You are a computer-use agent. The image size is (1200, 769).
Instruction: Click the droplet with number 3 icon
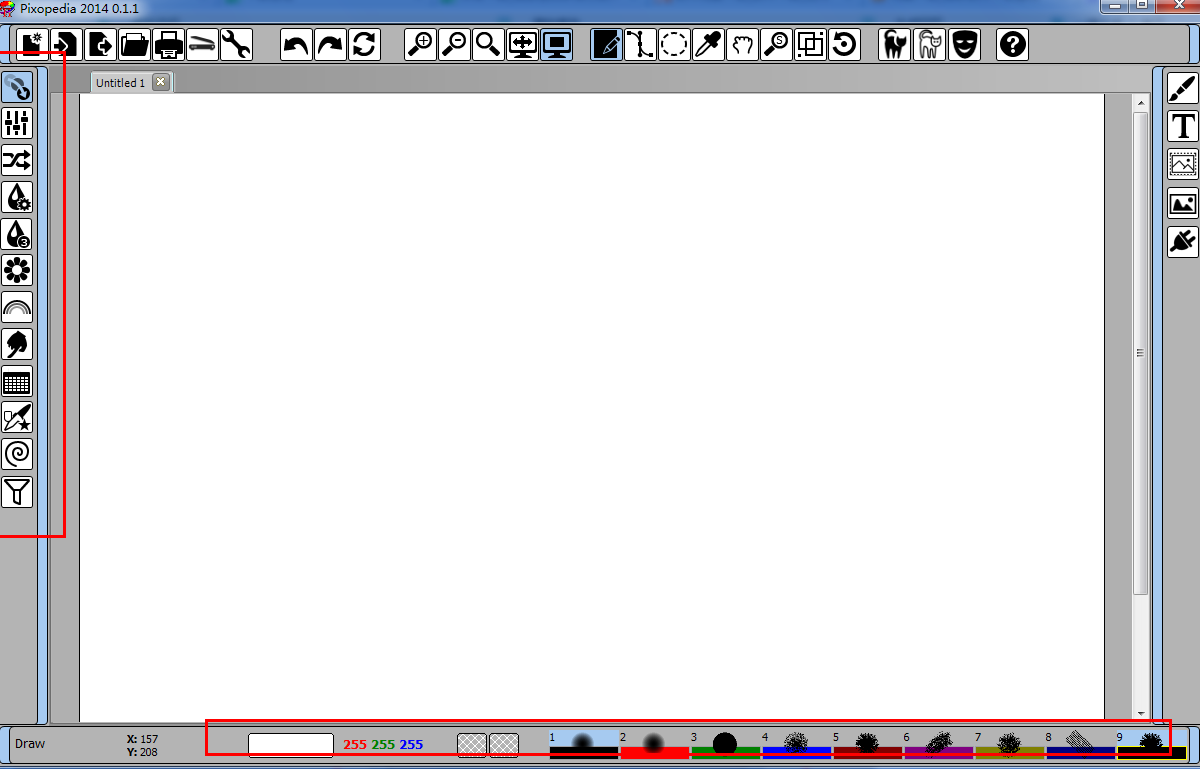(x=17, y=234)
